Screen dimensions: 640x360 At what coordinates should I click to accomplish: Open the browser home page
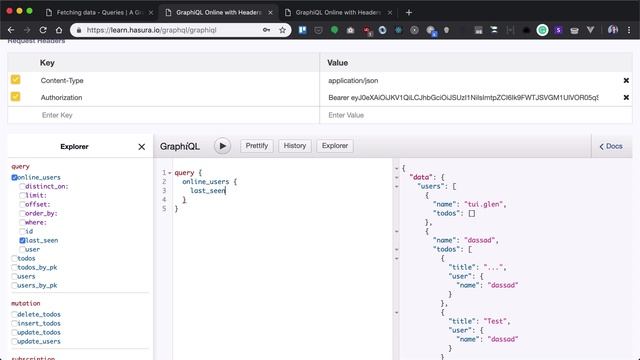[59, 30]
